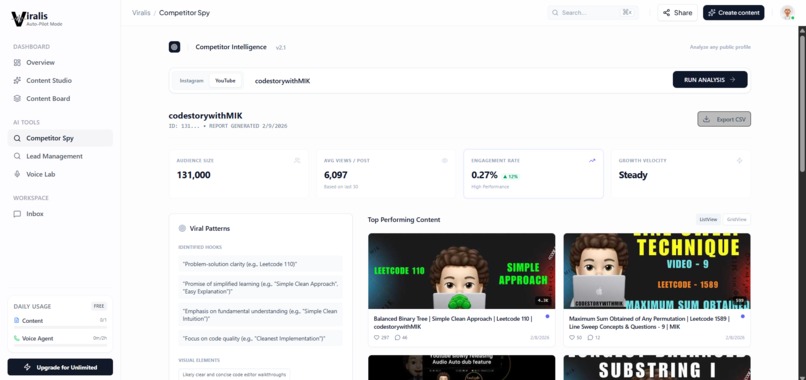Viewport: 806px width, 380px height.
Task: Open the Leetcode 110 video thumbnail
Action: (x=462, y=271)
